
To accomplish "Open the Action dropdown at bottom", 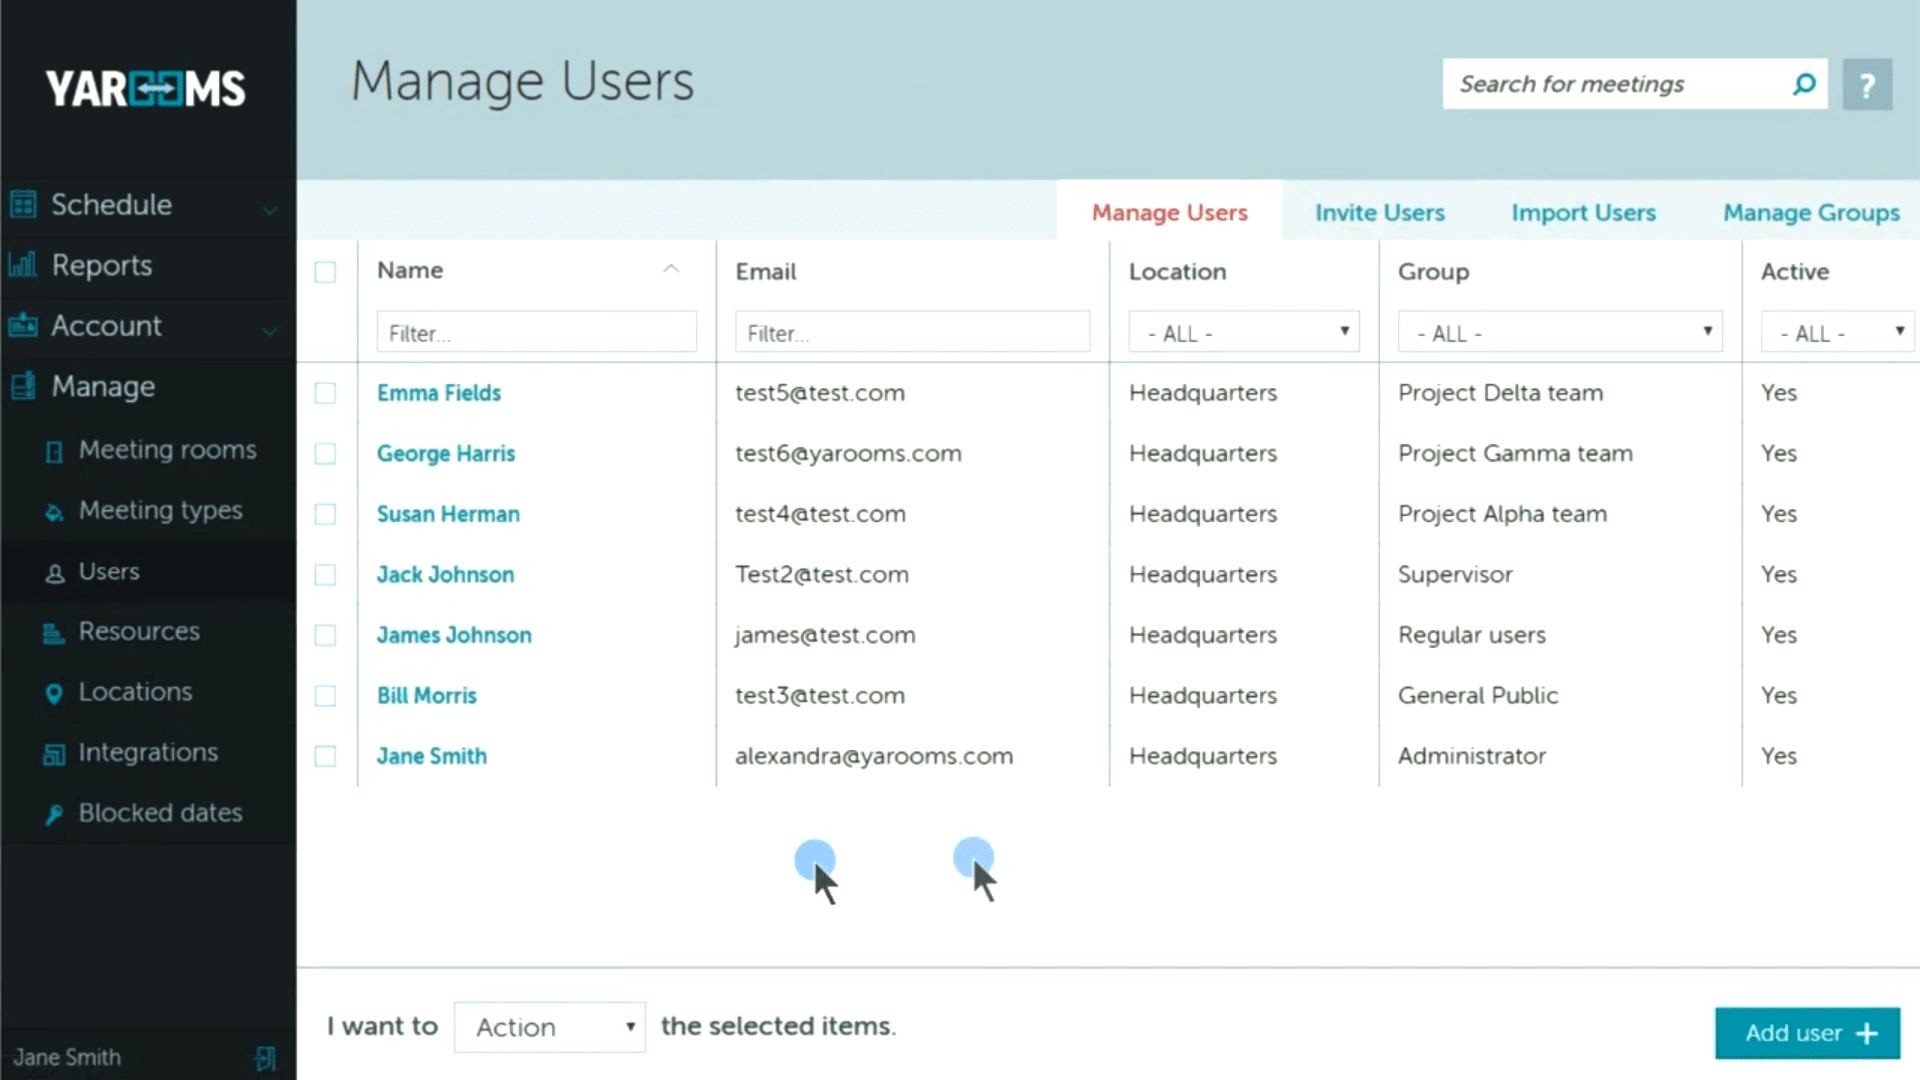I will click(x=549, y=1027).
